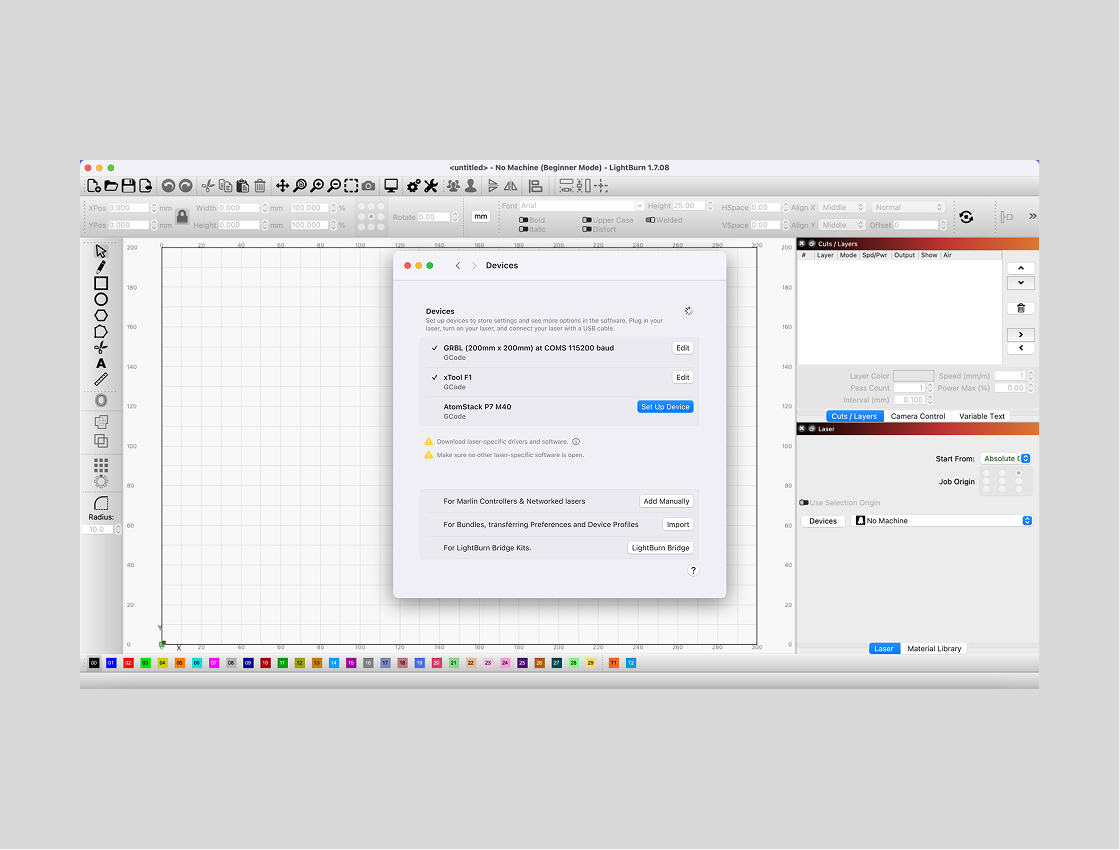Click the camera capture icon in toolbar

click(x=369, y=186)
